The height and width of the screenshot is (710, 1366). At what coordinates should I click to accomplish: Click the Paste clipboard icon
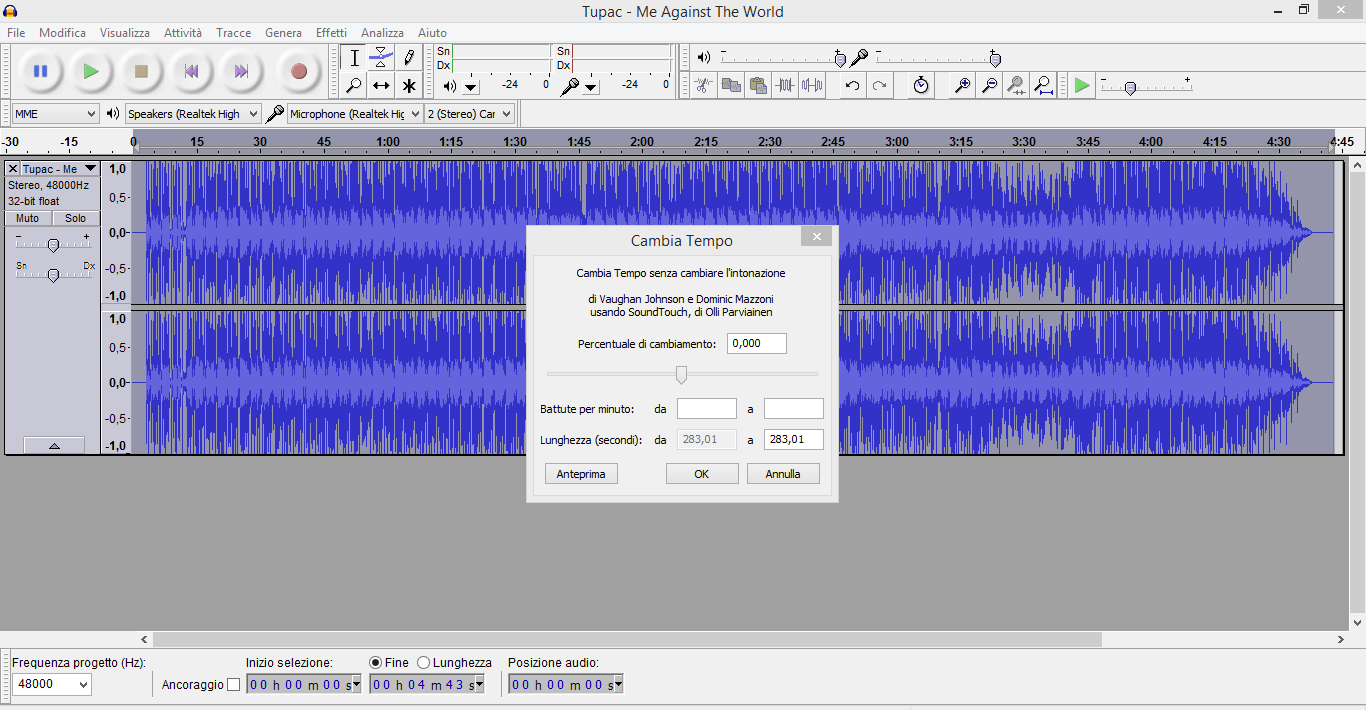pyautogui.click(x=758, y=86)
